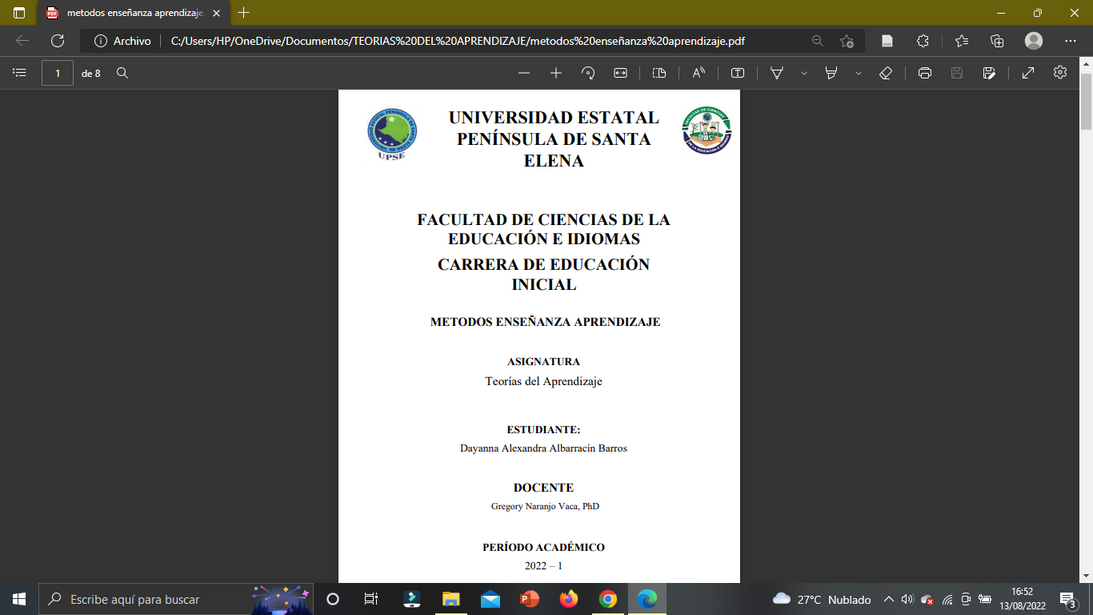Open the tab actions menu
Screen dimensions: 1093x615
point(19,13)
